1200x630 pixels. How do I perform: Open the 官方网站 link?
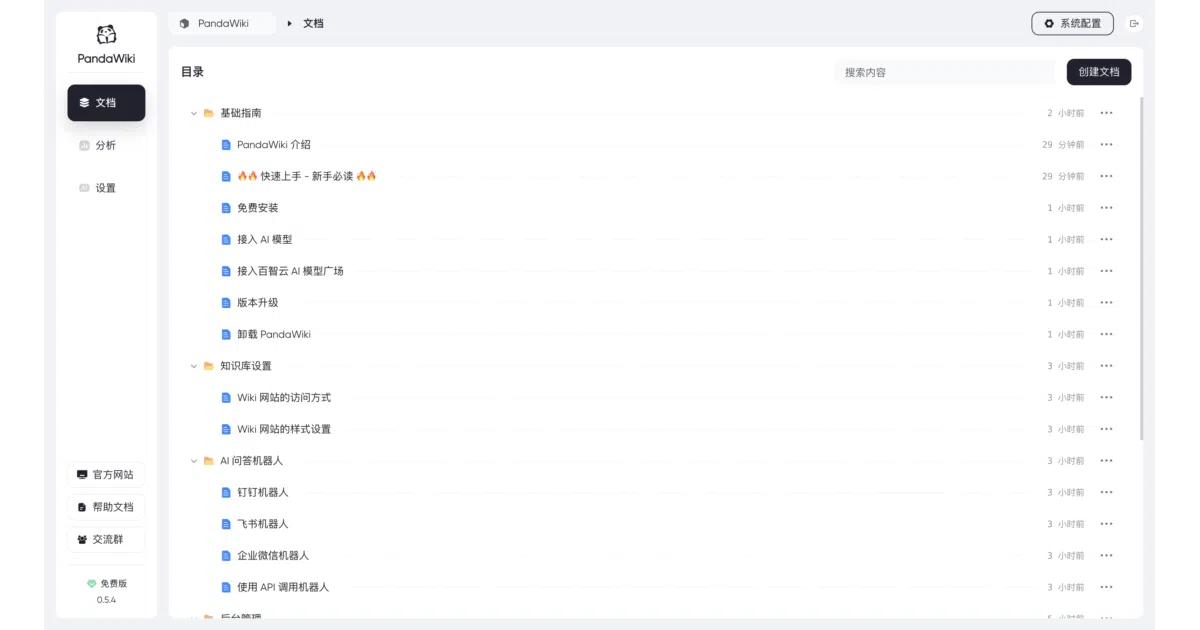[x=106, y=474]
